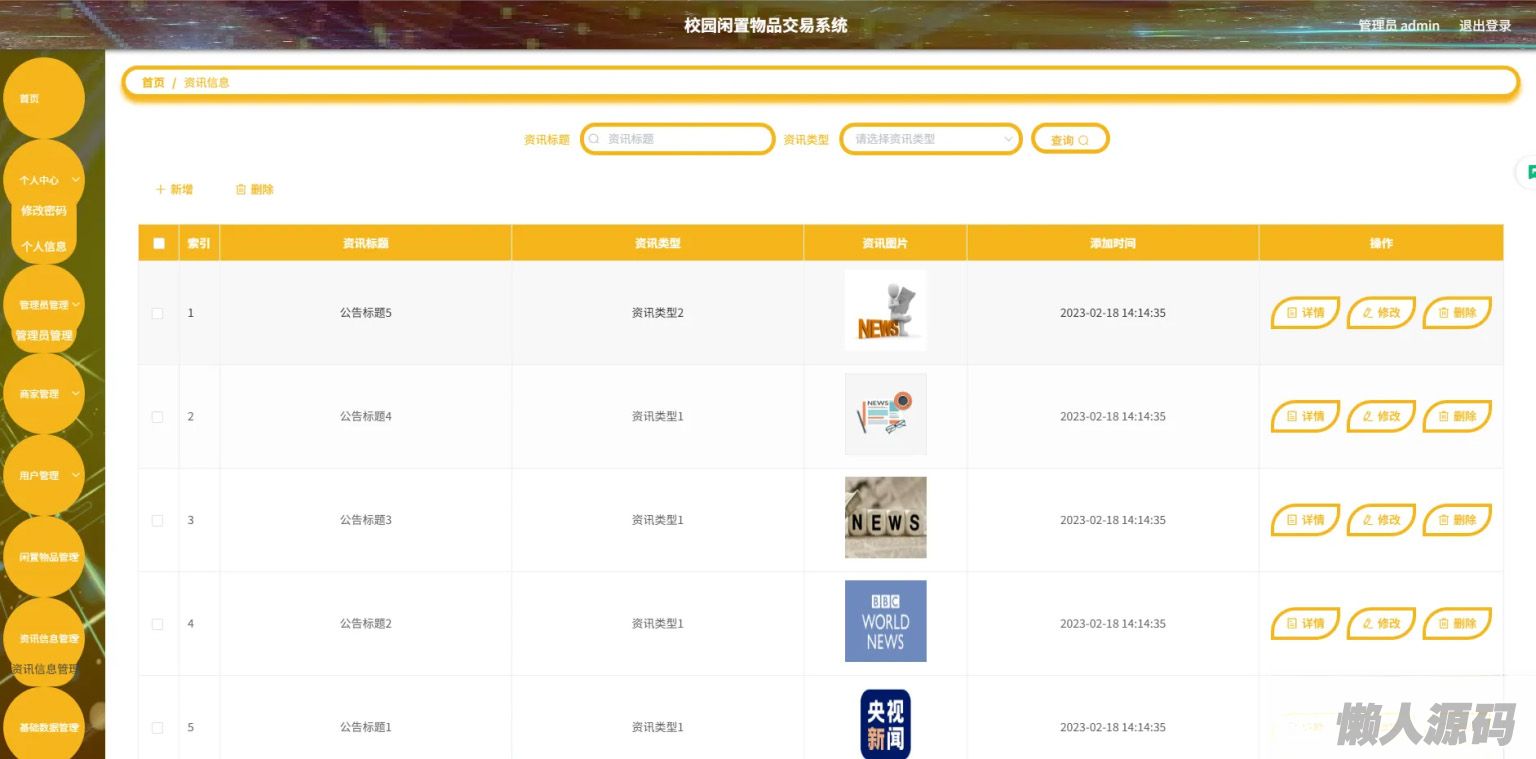Click the 首页 breadcrumb link
This screenshot has height=759, width=1536.
point(153,83)
